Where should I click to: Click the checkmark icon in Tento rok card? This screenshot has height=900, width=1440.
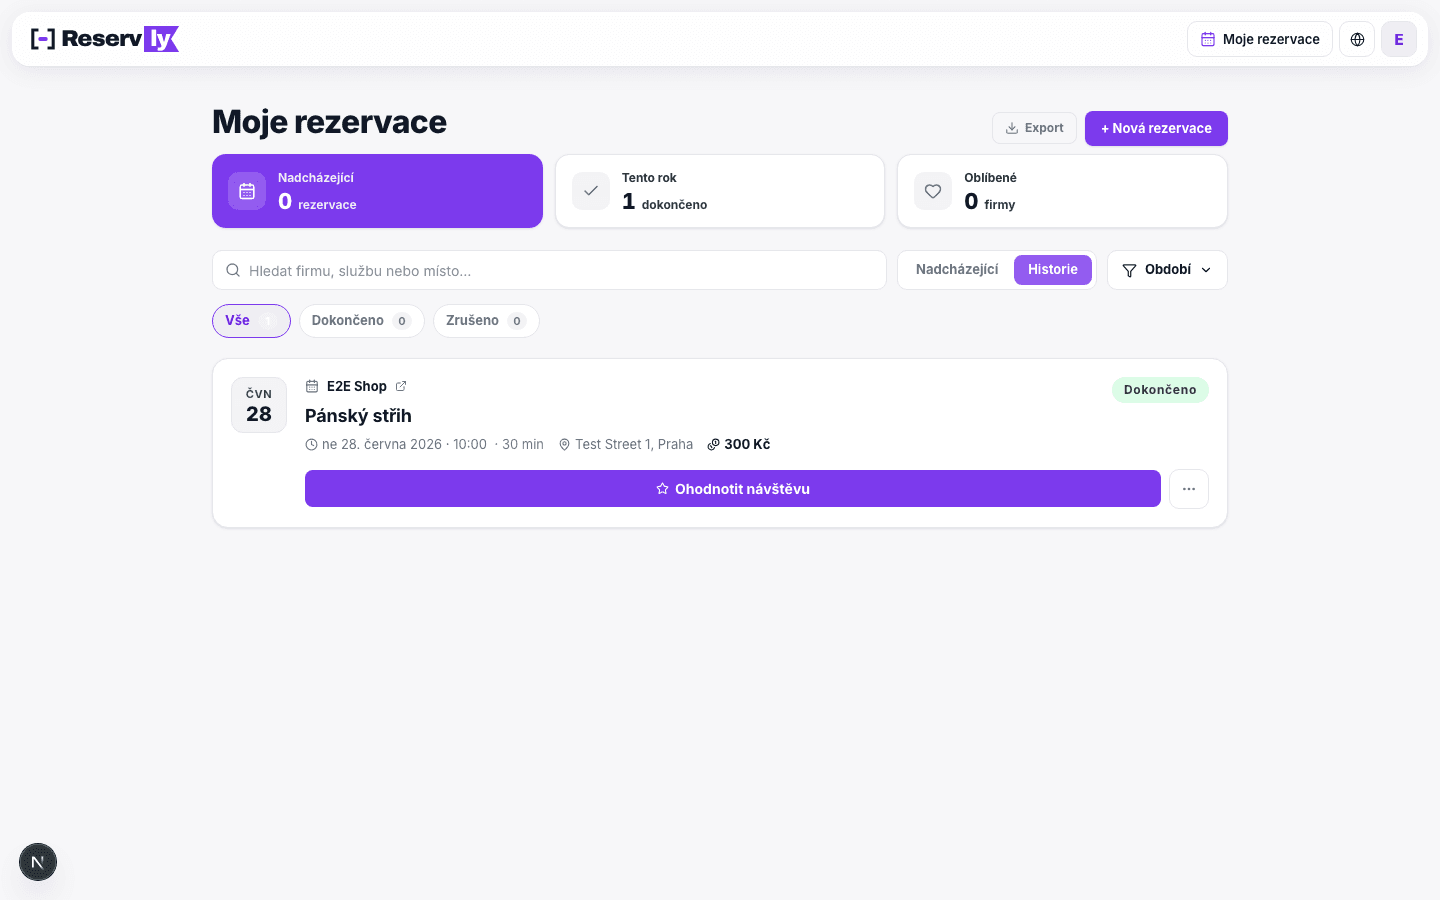591,191
